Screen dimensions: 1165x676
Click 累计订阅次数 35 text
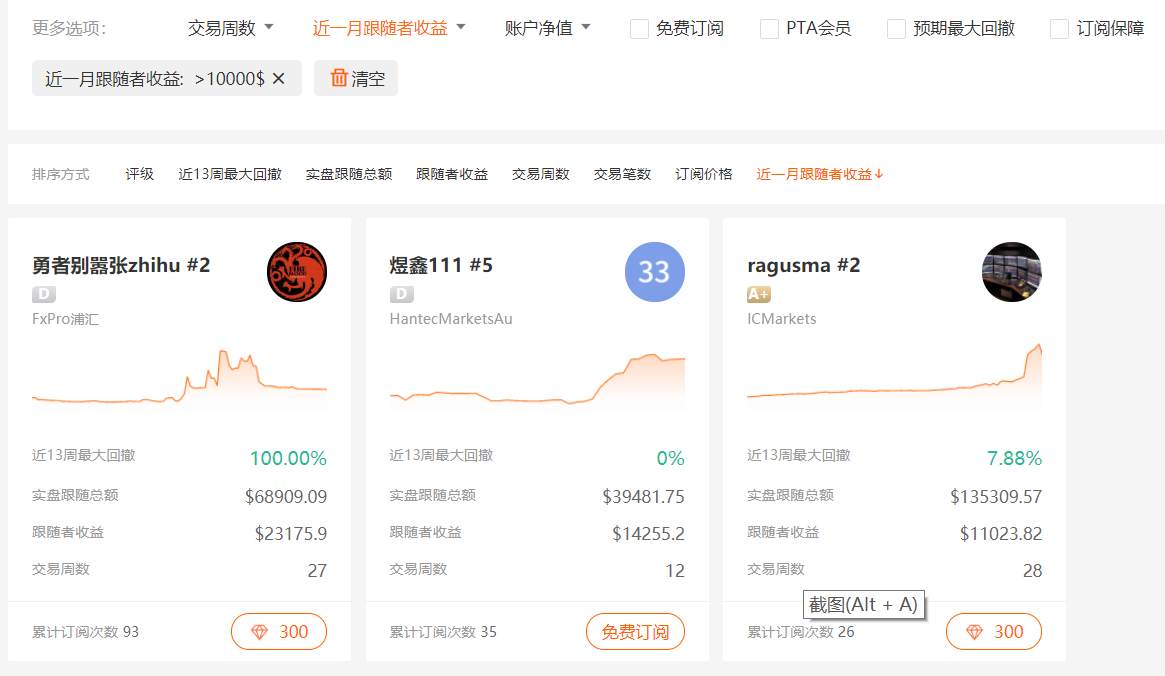(x=443, y=631)
